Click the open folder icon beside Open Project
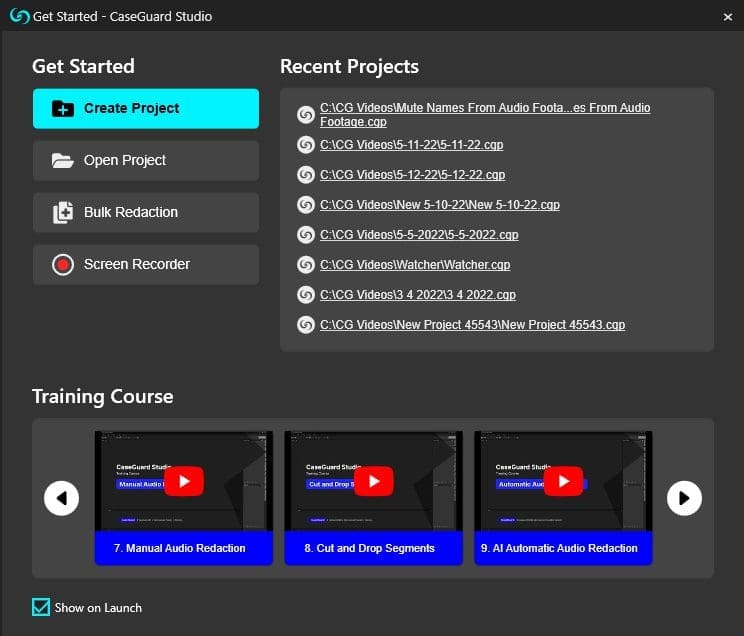The image size is (744, 636). pos(63,160)
